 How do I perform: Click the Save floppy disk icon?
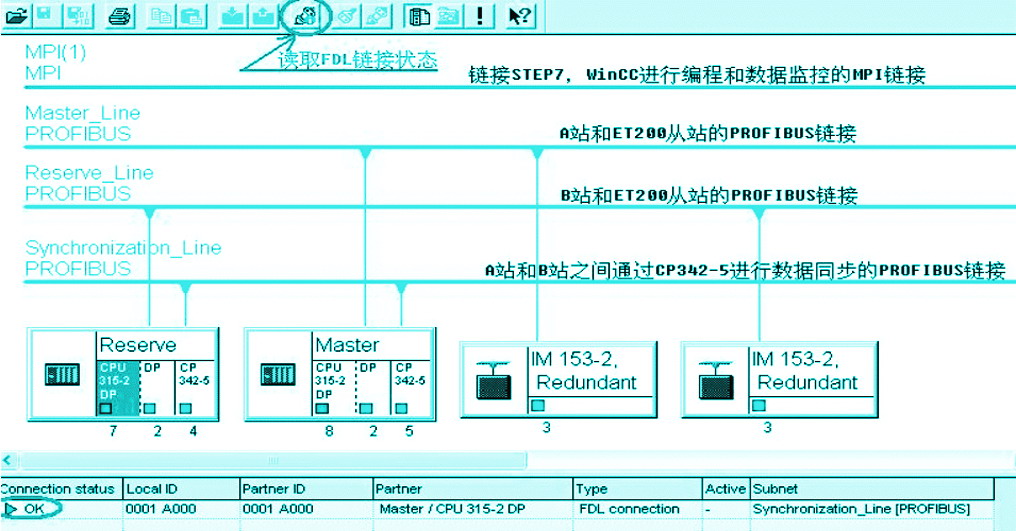coord(47,16)
